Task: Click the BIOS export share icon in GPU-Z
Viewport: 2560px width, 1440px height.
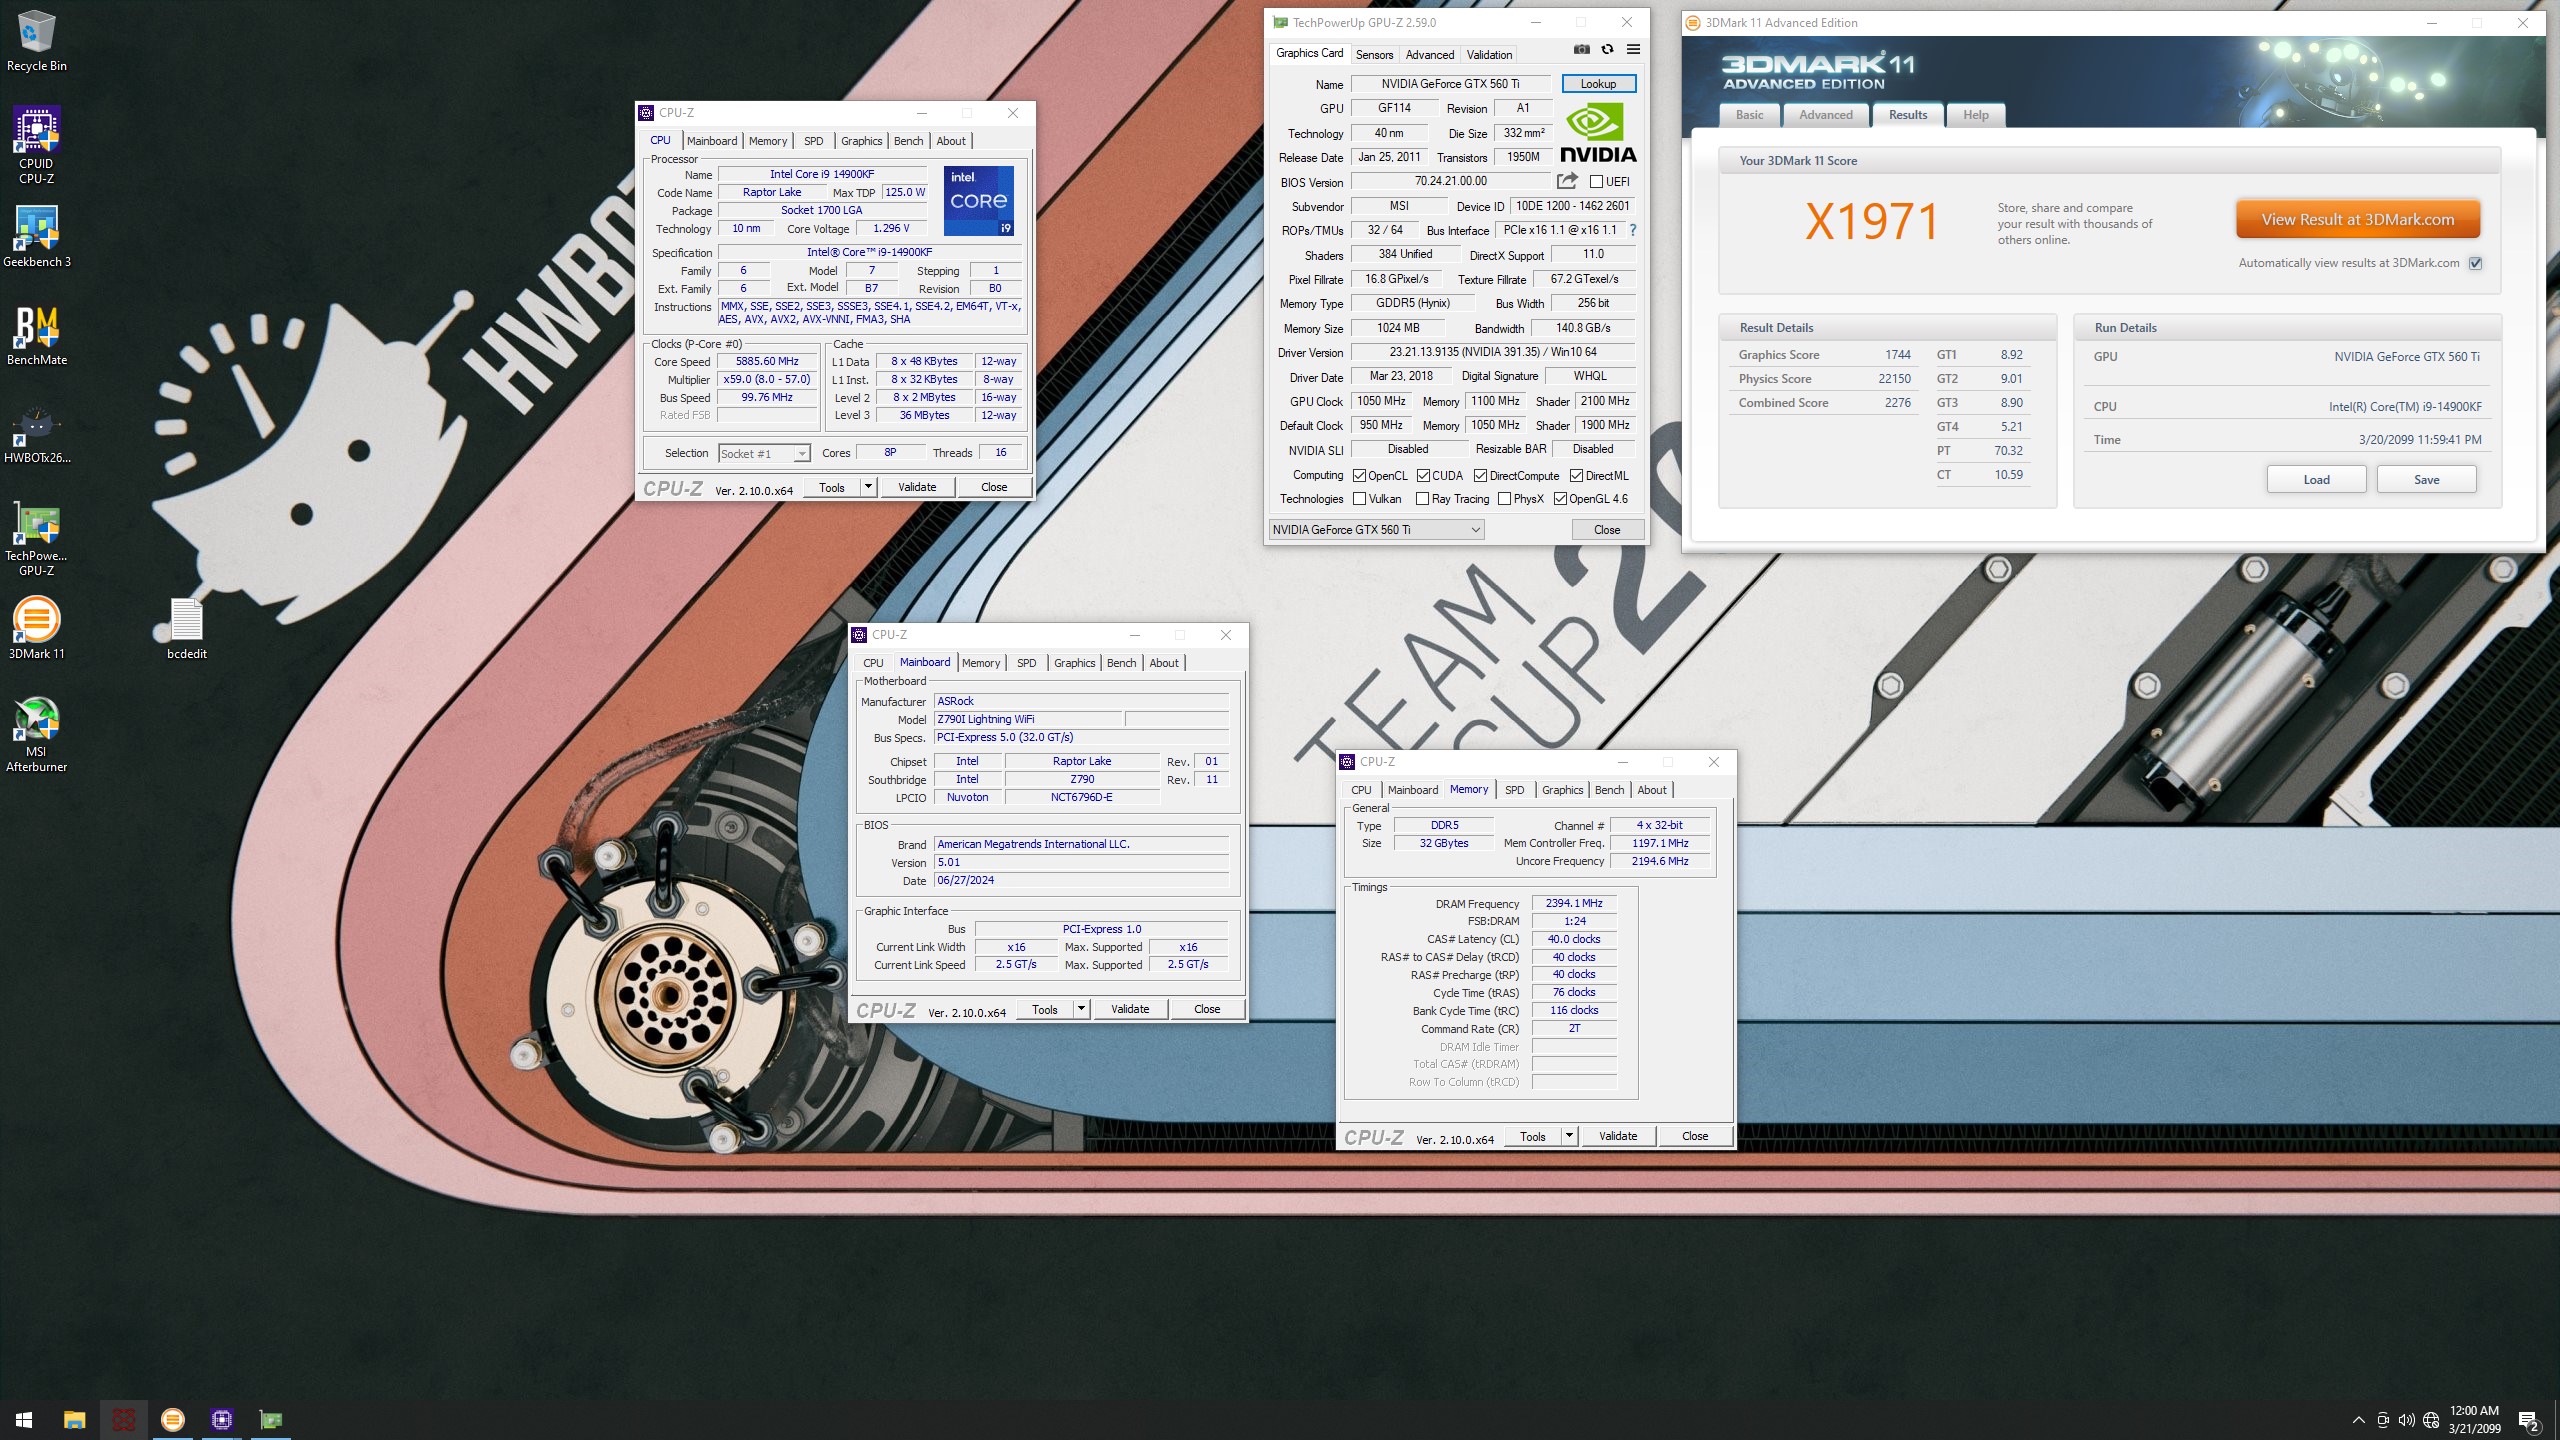Action: tap(1567, 181)
